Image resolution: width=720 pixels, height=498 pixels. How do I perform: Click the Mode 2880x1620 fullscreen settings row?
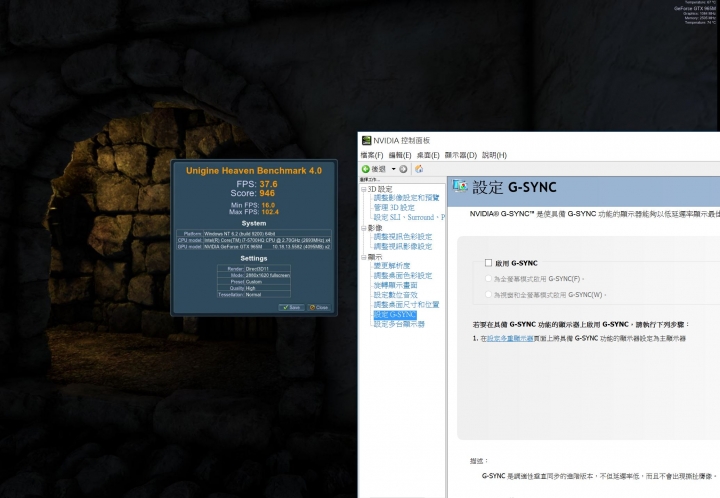pos(254,275)
